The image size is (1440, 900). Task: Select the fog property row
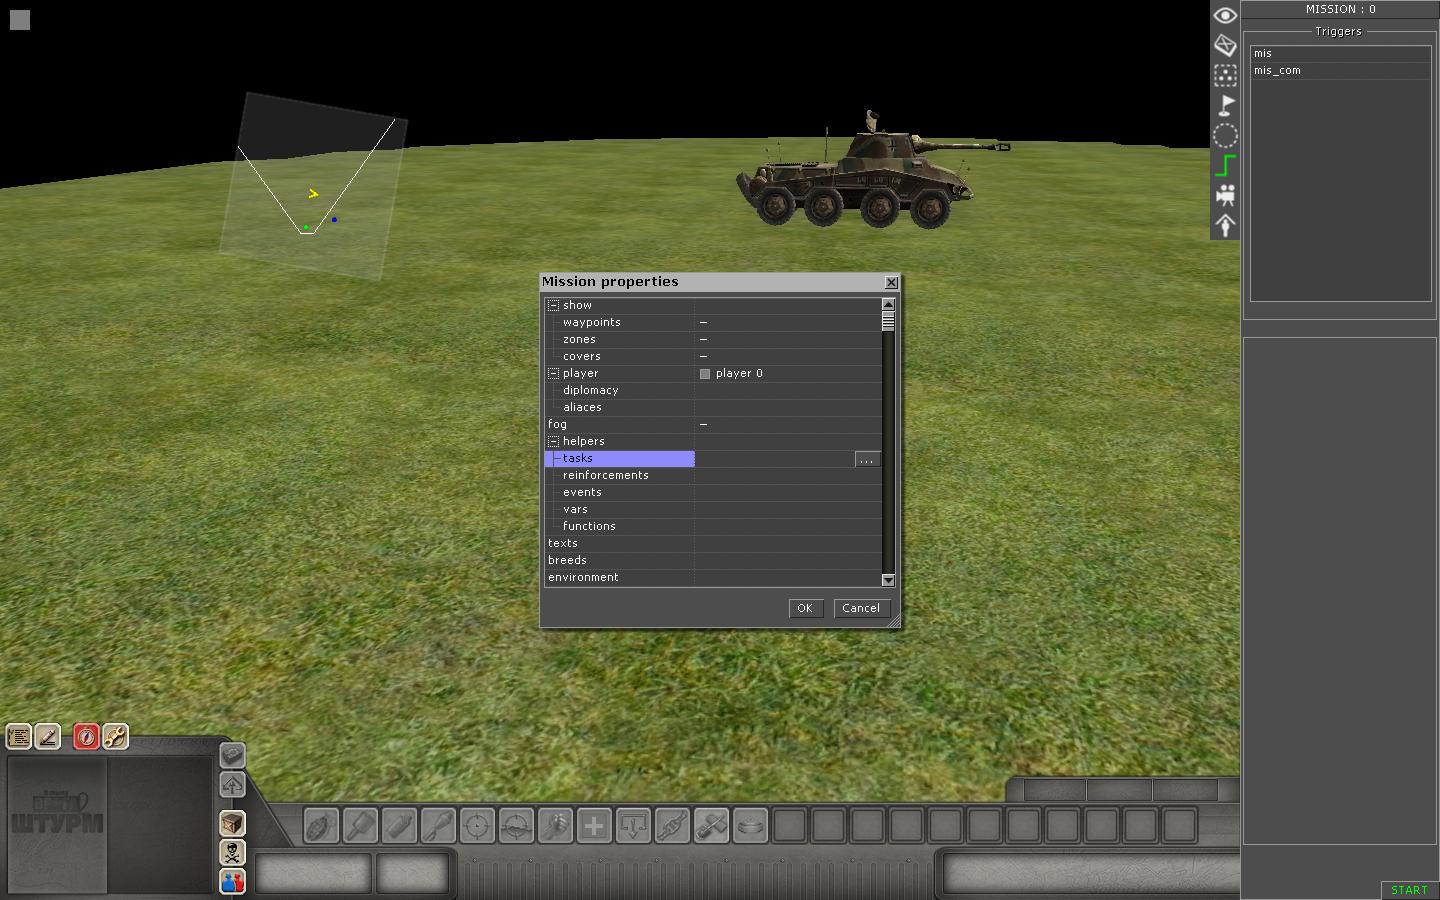(712, 424)
